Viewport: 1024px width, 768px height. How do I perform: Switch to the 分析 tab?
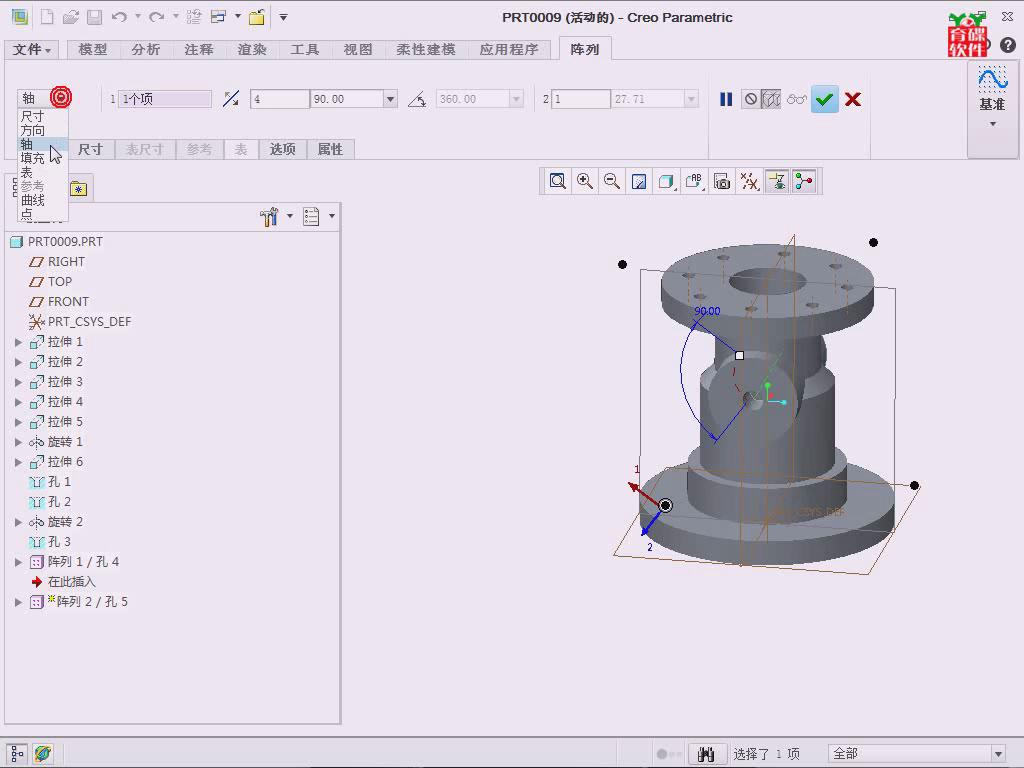145,50
